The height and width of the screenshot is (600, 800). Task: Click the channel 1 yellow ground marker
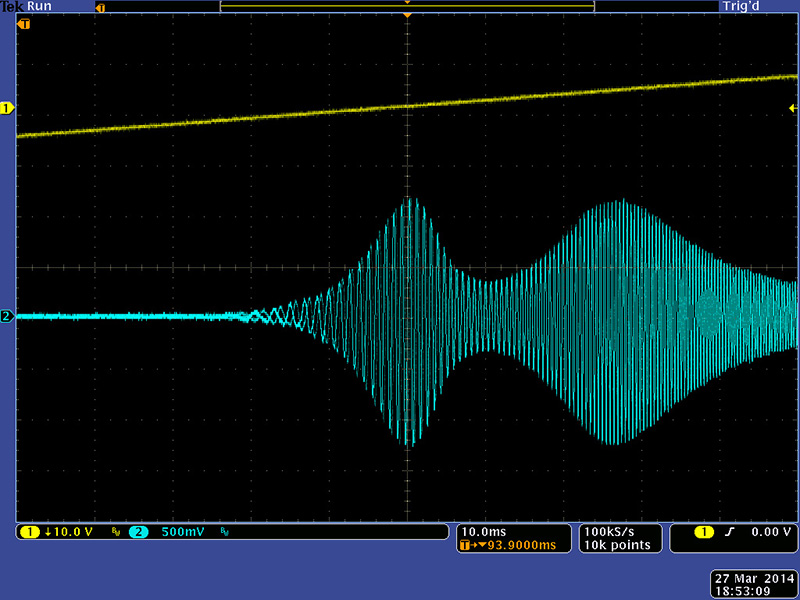8,108
